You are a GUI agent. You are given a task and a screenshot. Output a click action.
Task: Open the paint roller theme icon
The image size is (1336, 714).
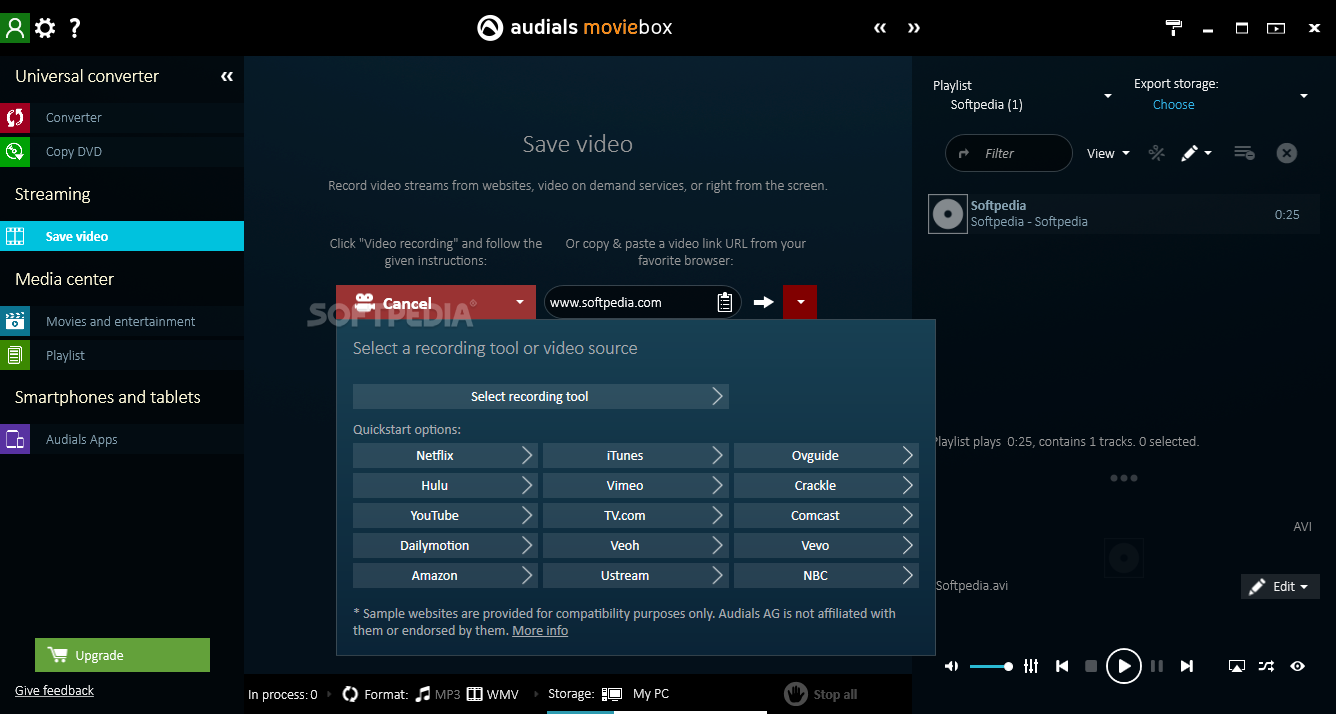click(x=1174, y=28)
